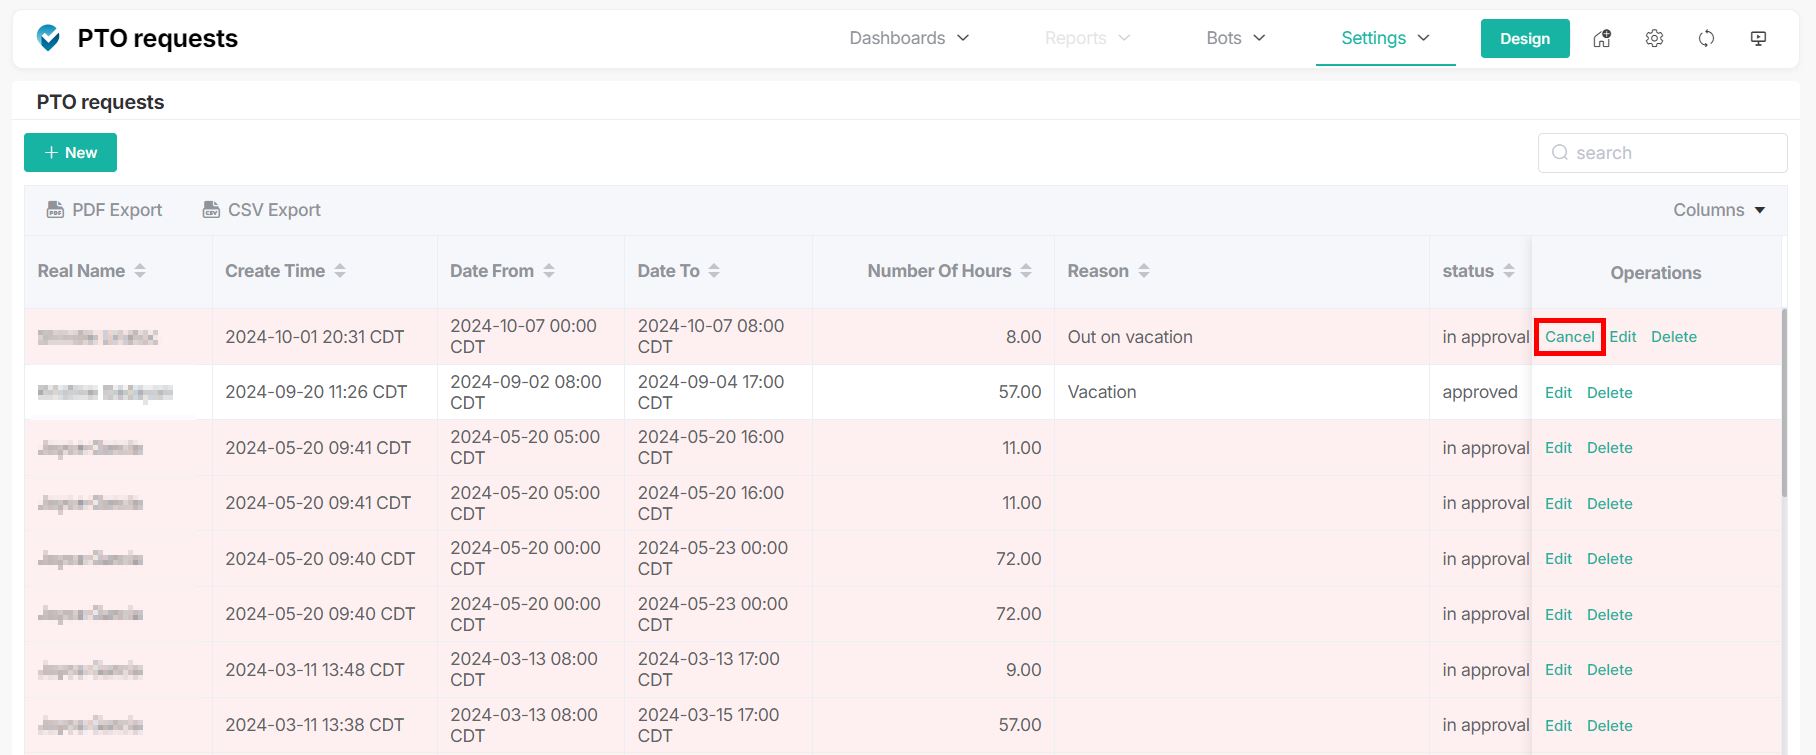Image resolution: width=1816 pixels, height=755 pixels.
Task: Toggle sort order on status column
Action: coord(1509,271)
